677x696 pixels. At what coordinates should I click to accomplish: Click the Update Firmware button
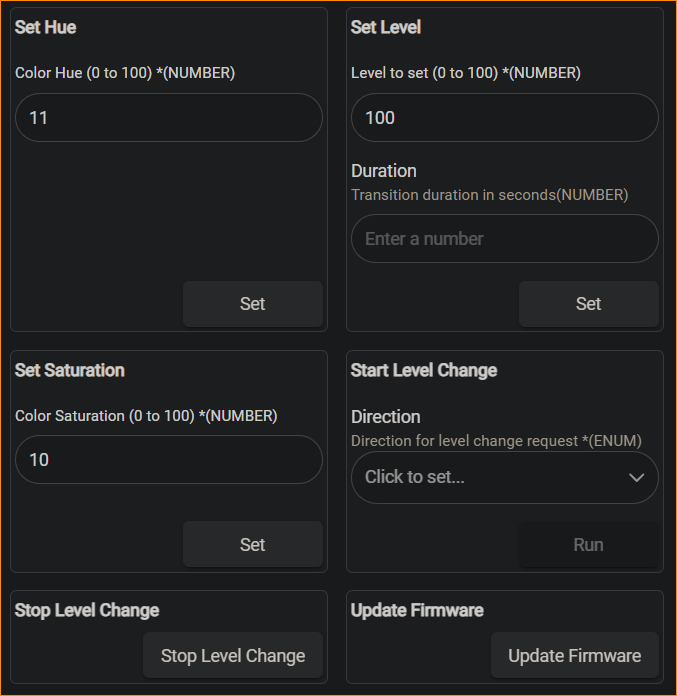[574, 656]
